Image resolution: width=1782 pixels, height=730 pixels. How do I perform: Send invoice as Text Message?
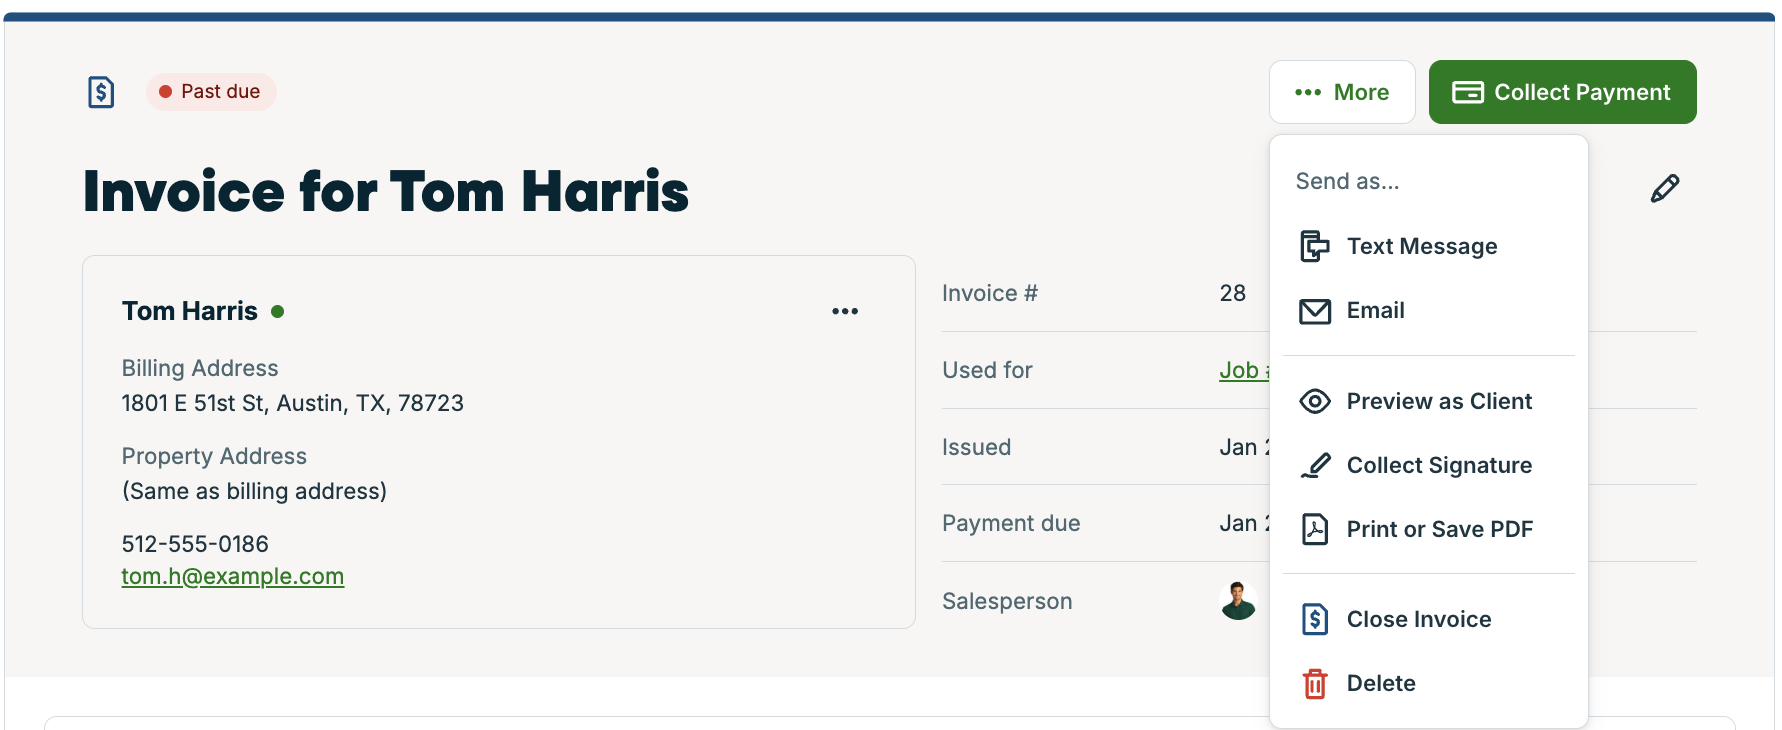point(1421,246)
